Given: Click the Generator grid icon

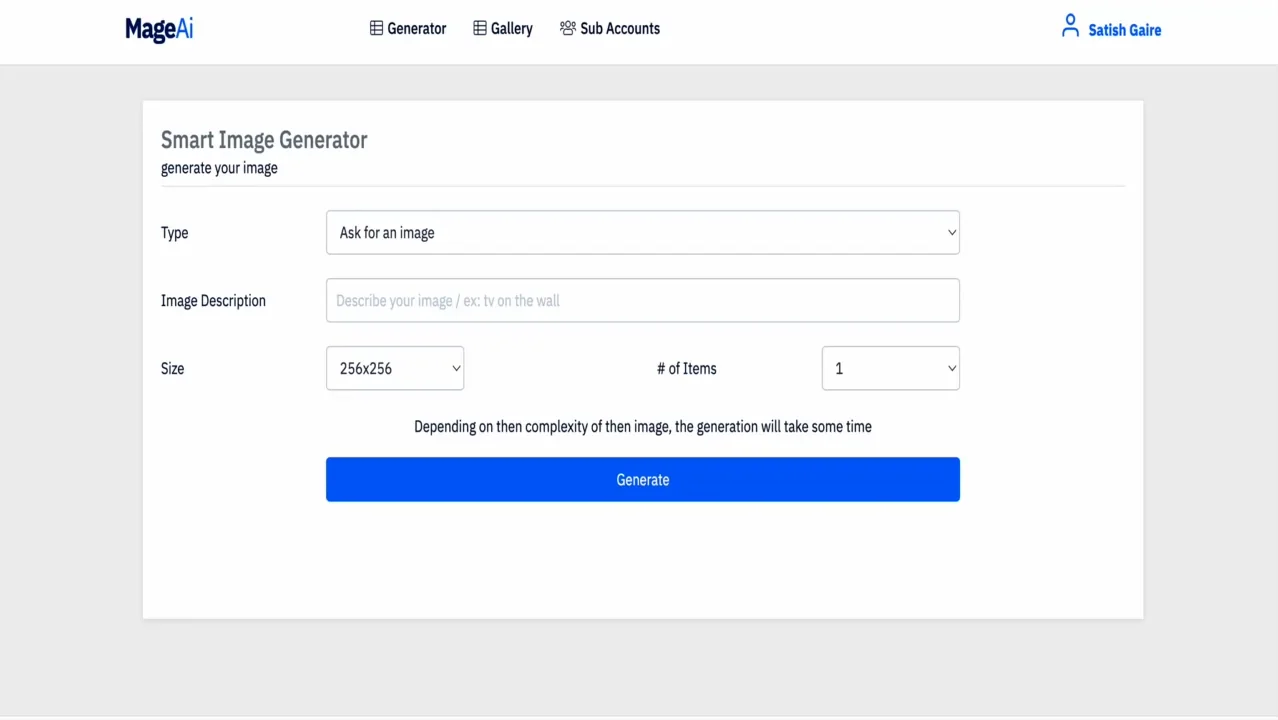Looking at the screenshot, I should tap(376, 28).
